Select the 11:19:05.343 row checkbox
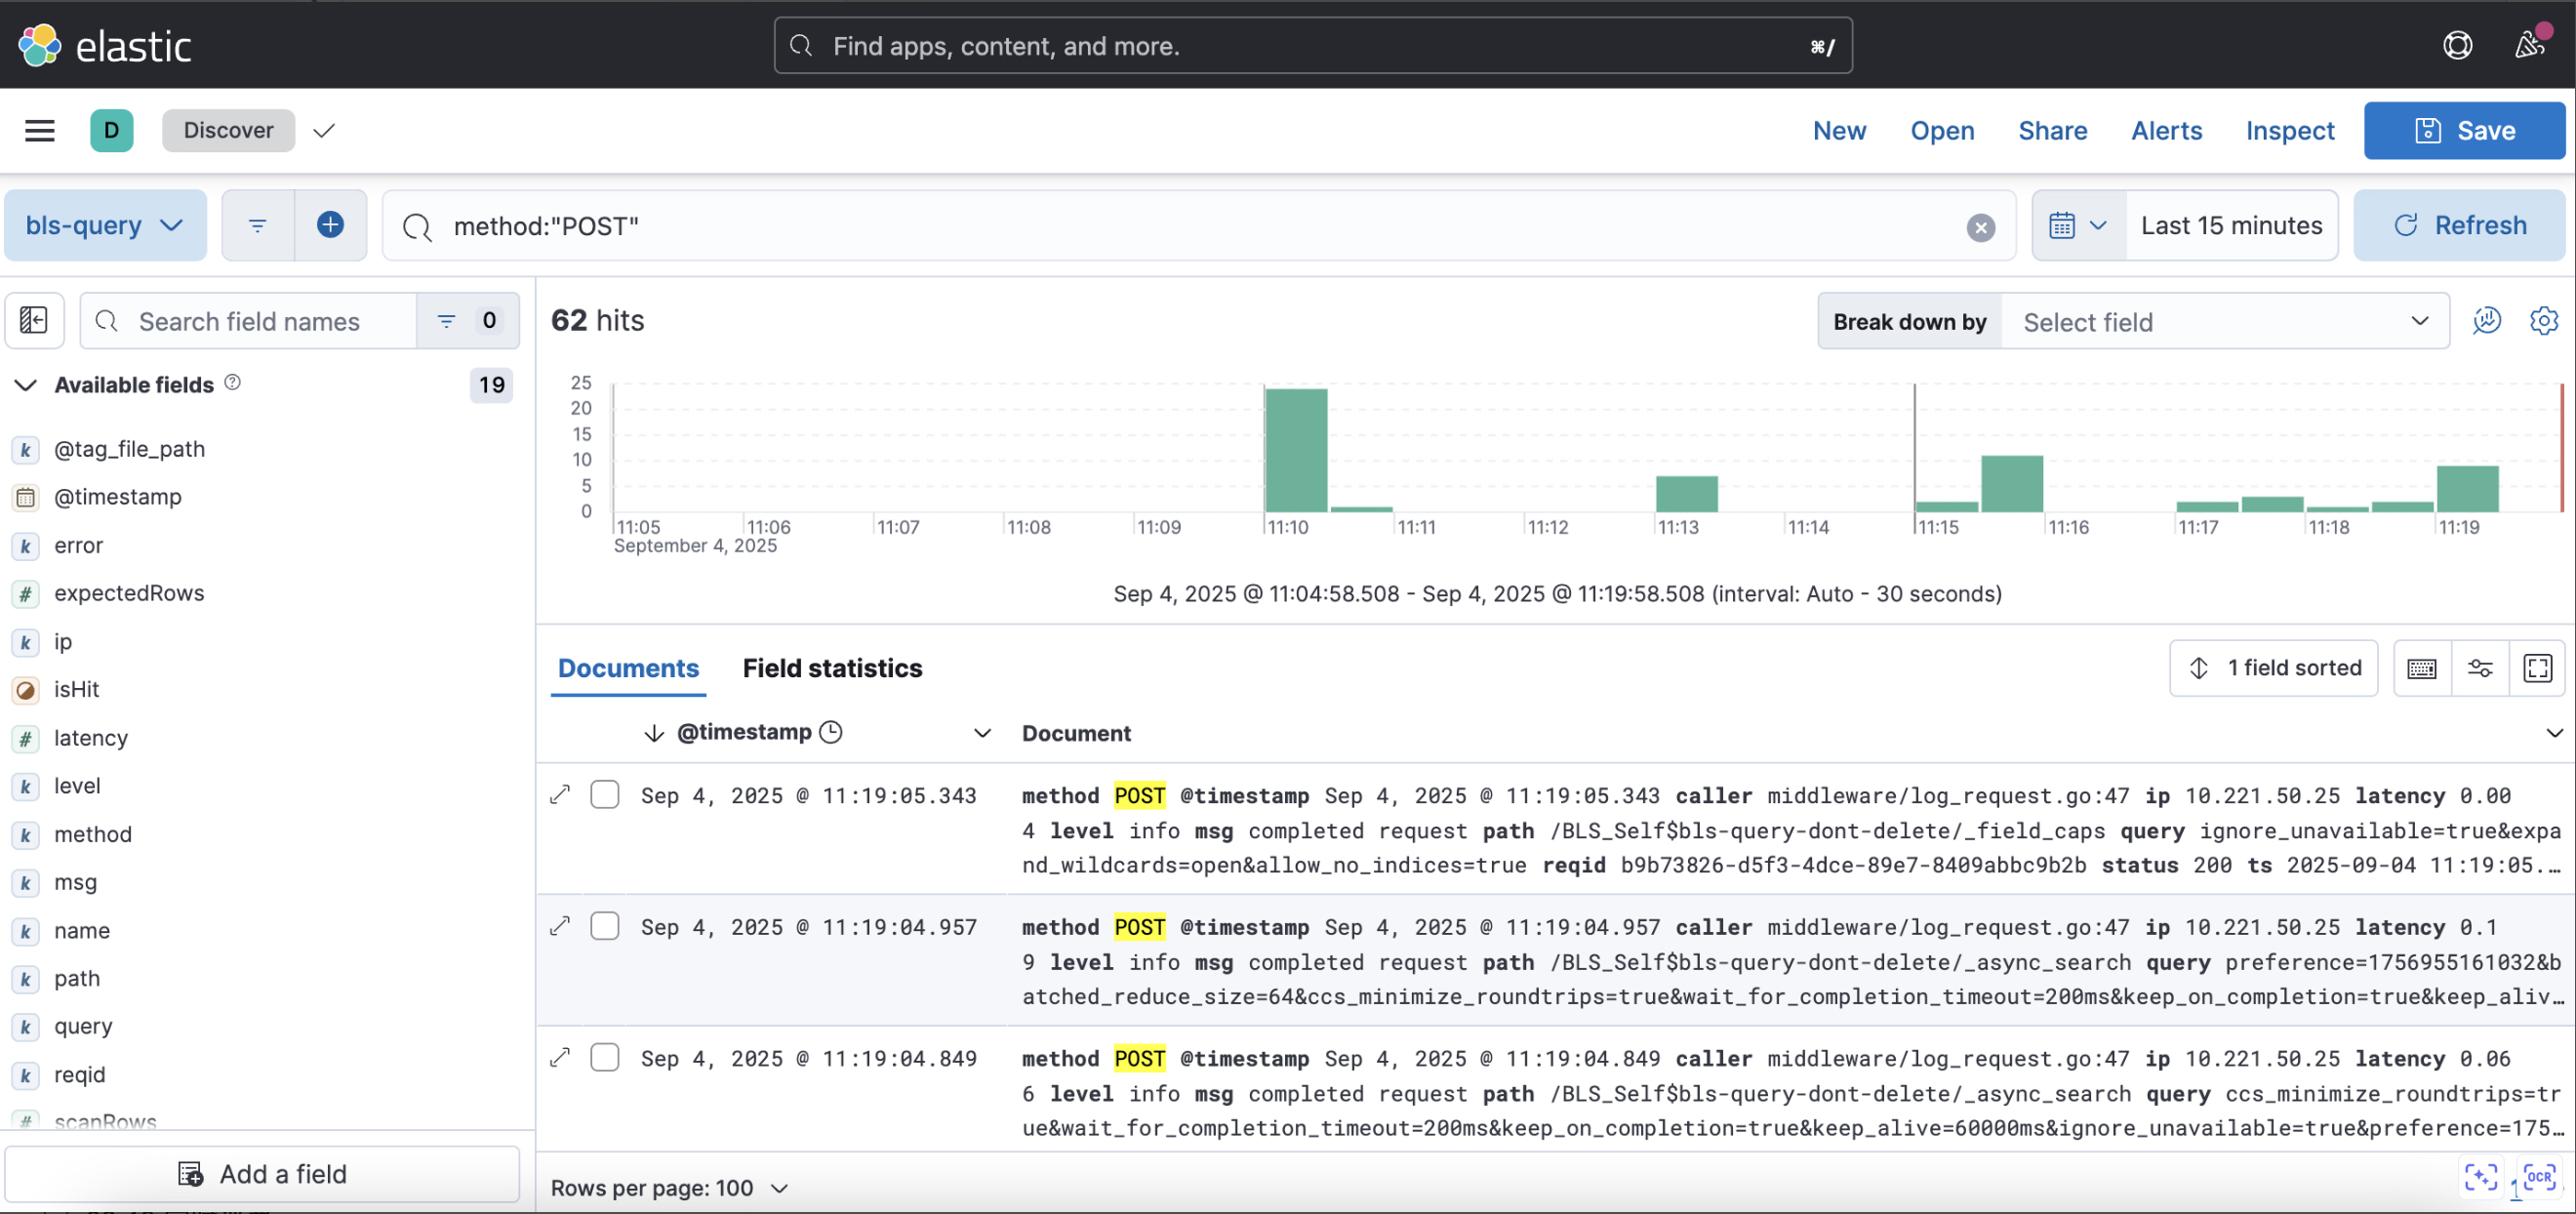2576x1214 pixels. (x=604, y=794)
